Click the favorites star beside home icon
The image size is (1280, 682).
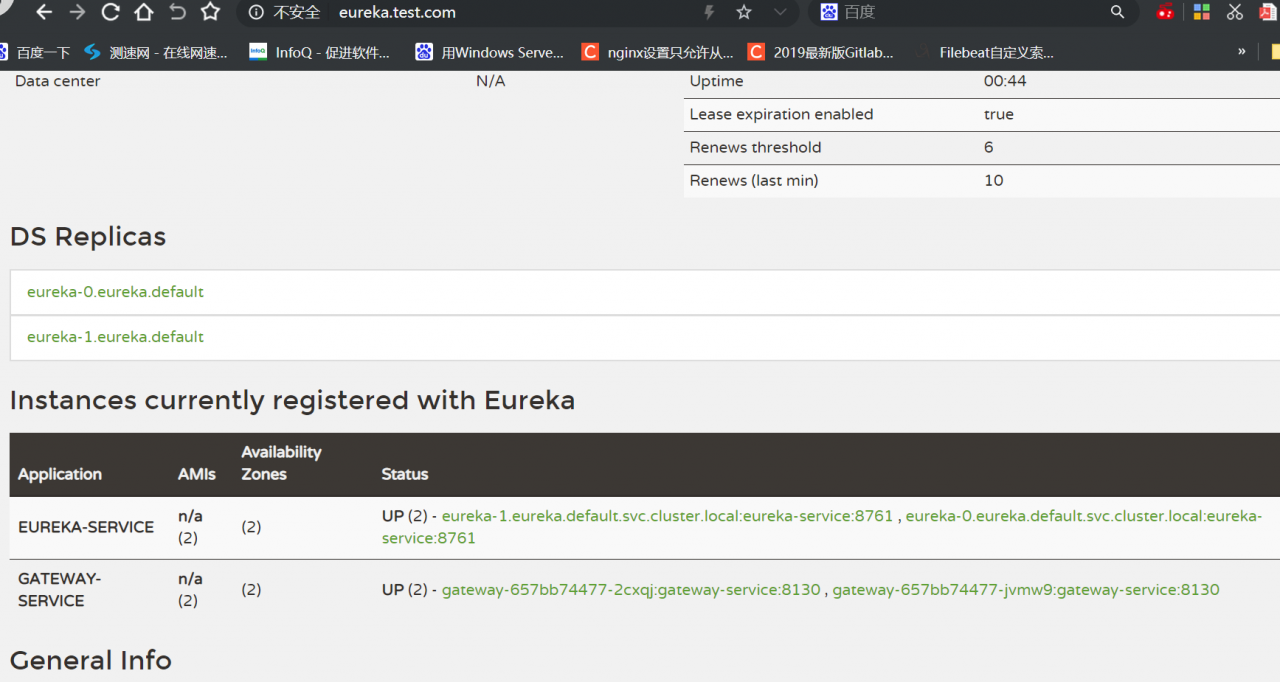[x=210, y=12]
